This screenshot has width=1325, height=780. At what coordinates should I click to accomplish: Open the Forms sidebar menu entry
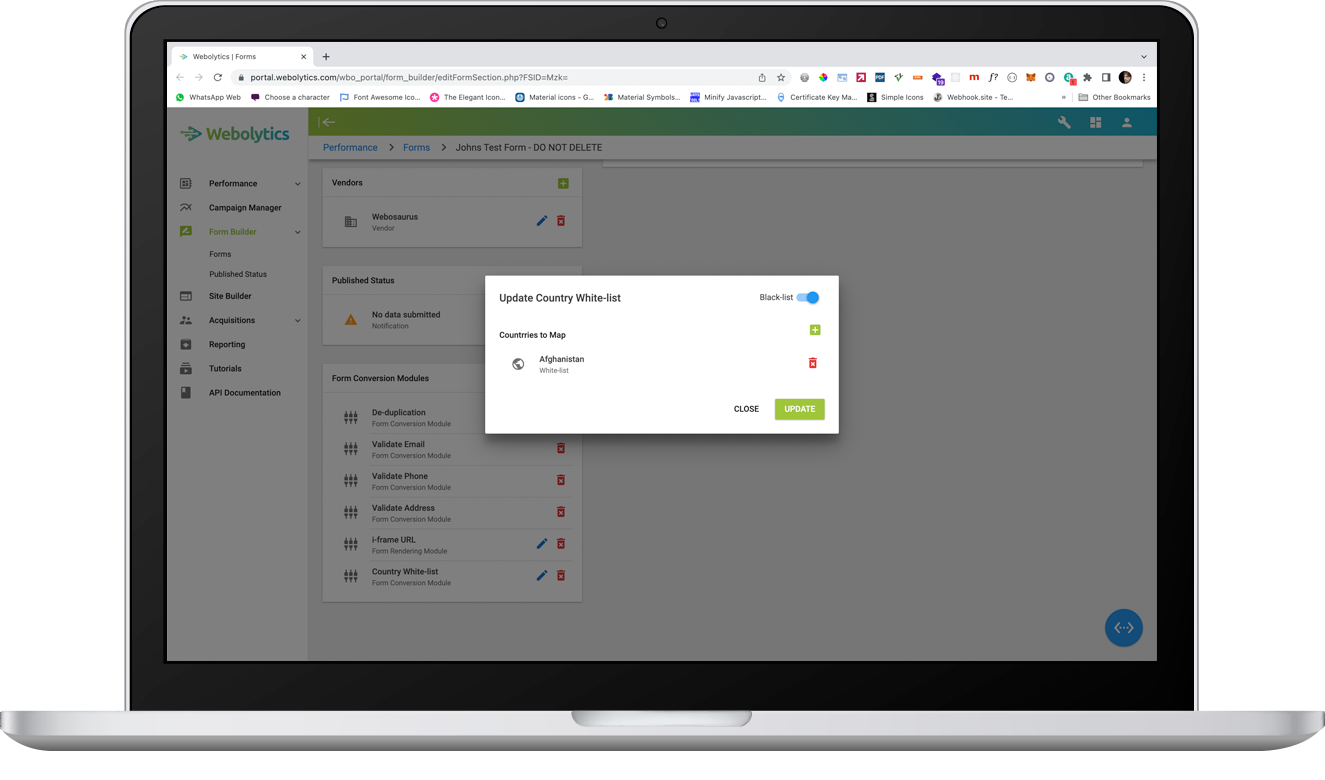[220, 254]
